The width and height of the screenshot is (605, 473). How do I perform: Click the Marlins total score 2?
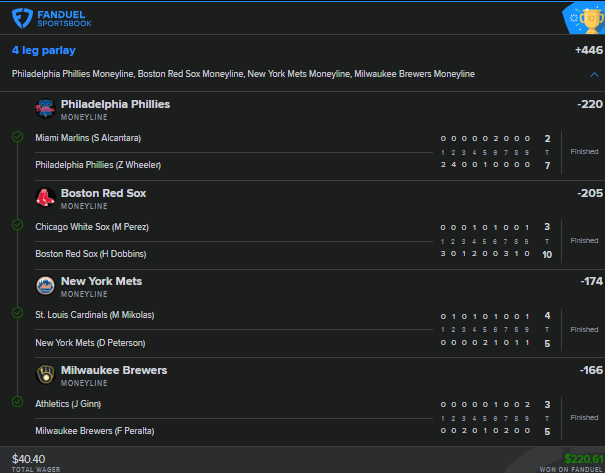pyautogui.click(x=547, y=139)
